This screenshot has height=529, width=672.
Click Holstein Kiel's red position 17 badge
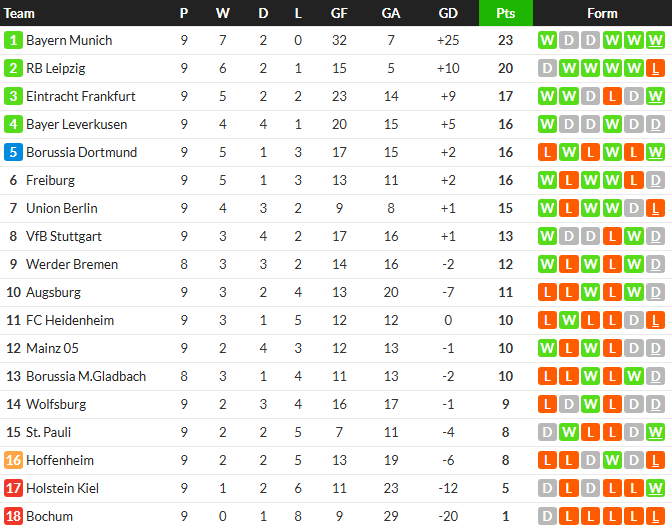click(13, 489)
